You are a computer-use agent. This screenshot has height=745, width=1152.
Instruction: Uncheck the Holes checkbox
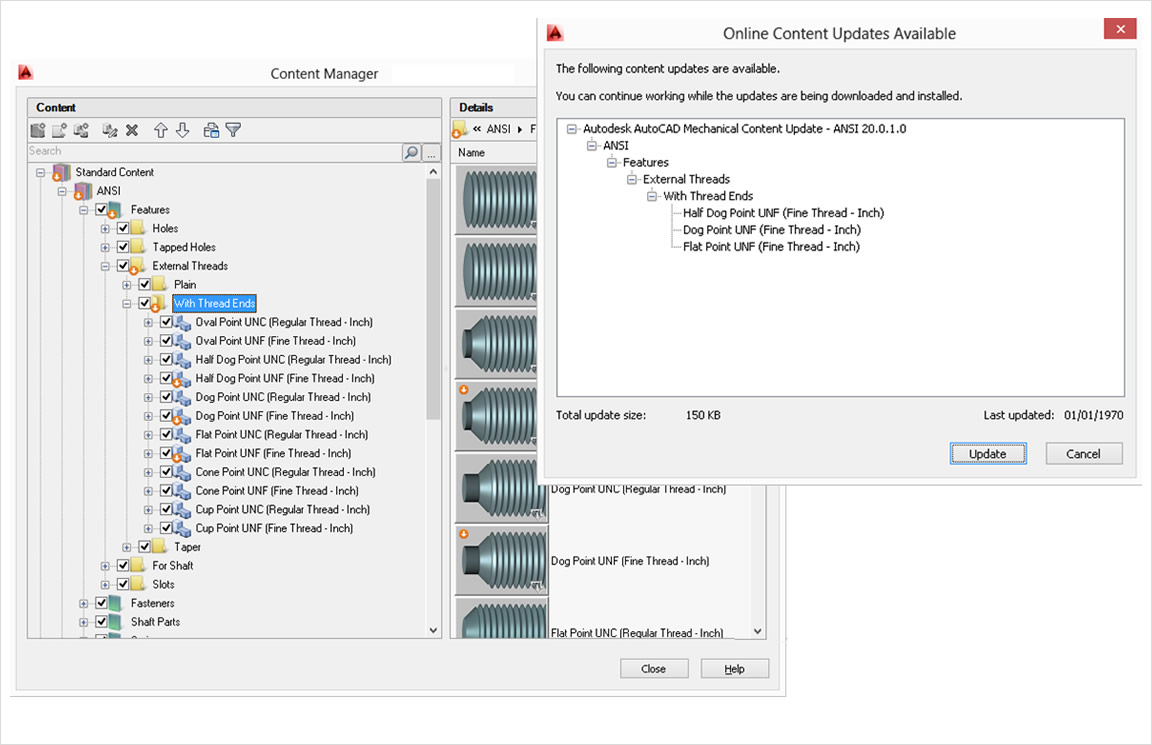tap(123, 228)
